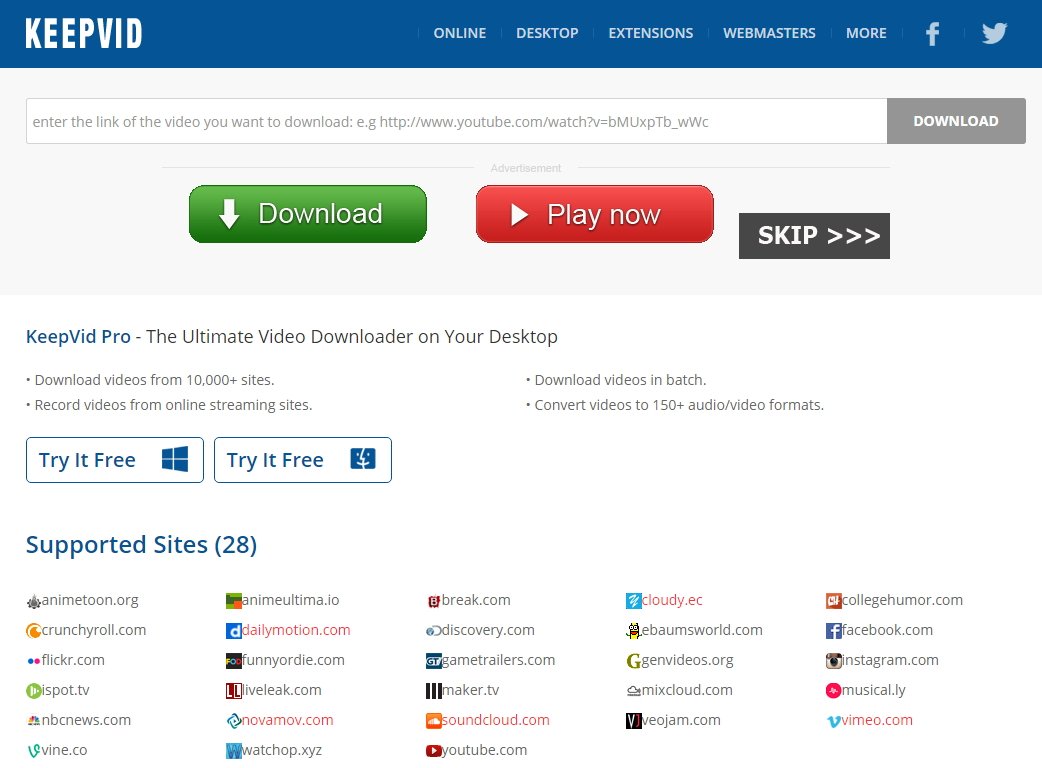Click the instagram.com camera icon
The width and height of the screenshot is (1042, 768).
click(833, 661)
